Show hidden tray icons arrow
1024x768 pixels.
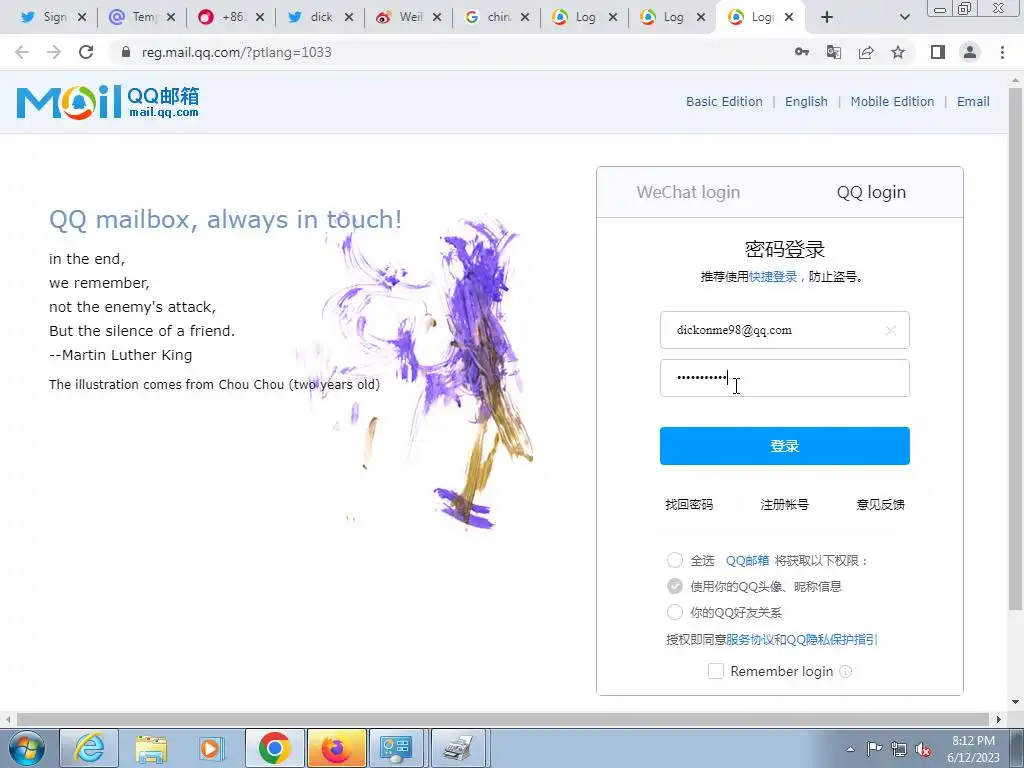pos(850,749)
